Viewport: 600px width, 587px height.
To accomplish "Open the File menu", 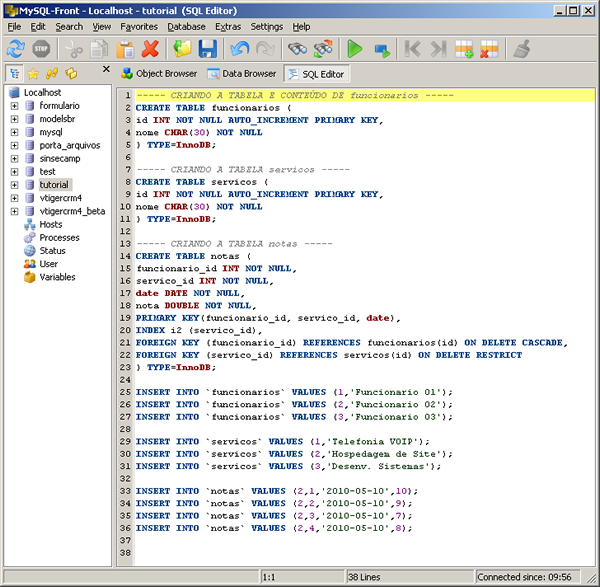I will tap(15, 27).
